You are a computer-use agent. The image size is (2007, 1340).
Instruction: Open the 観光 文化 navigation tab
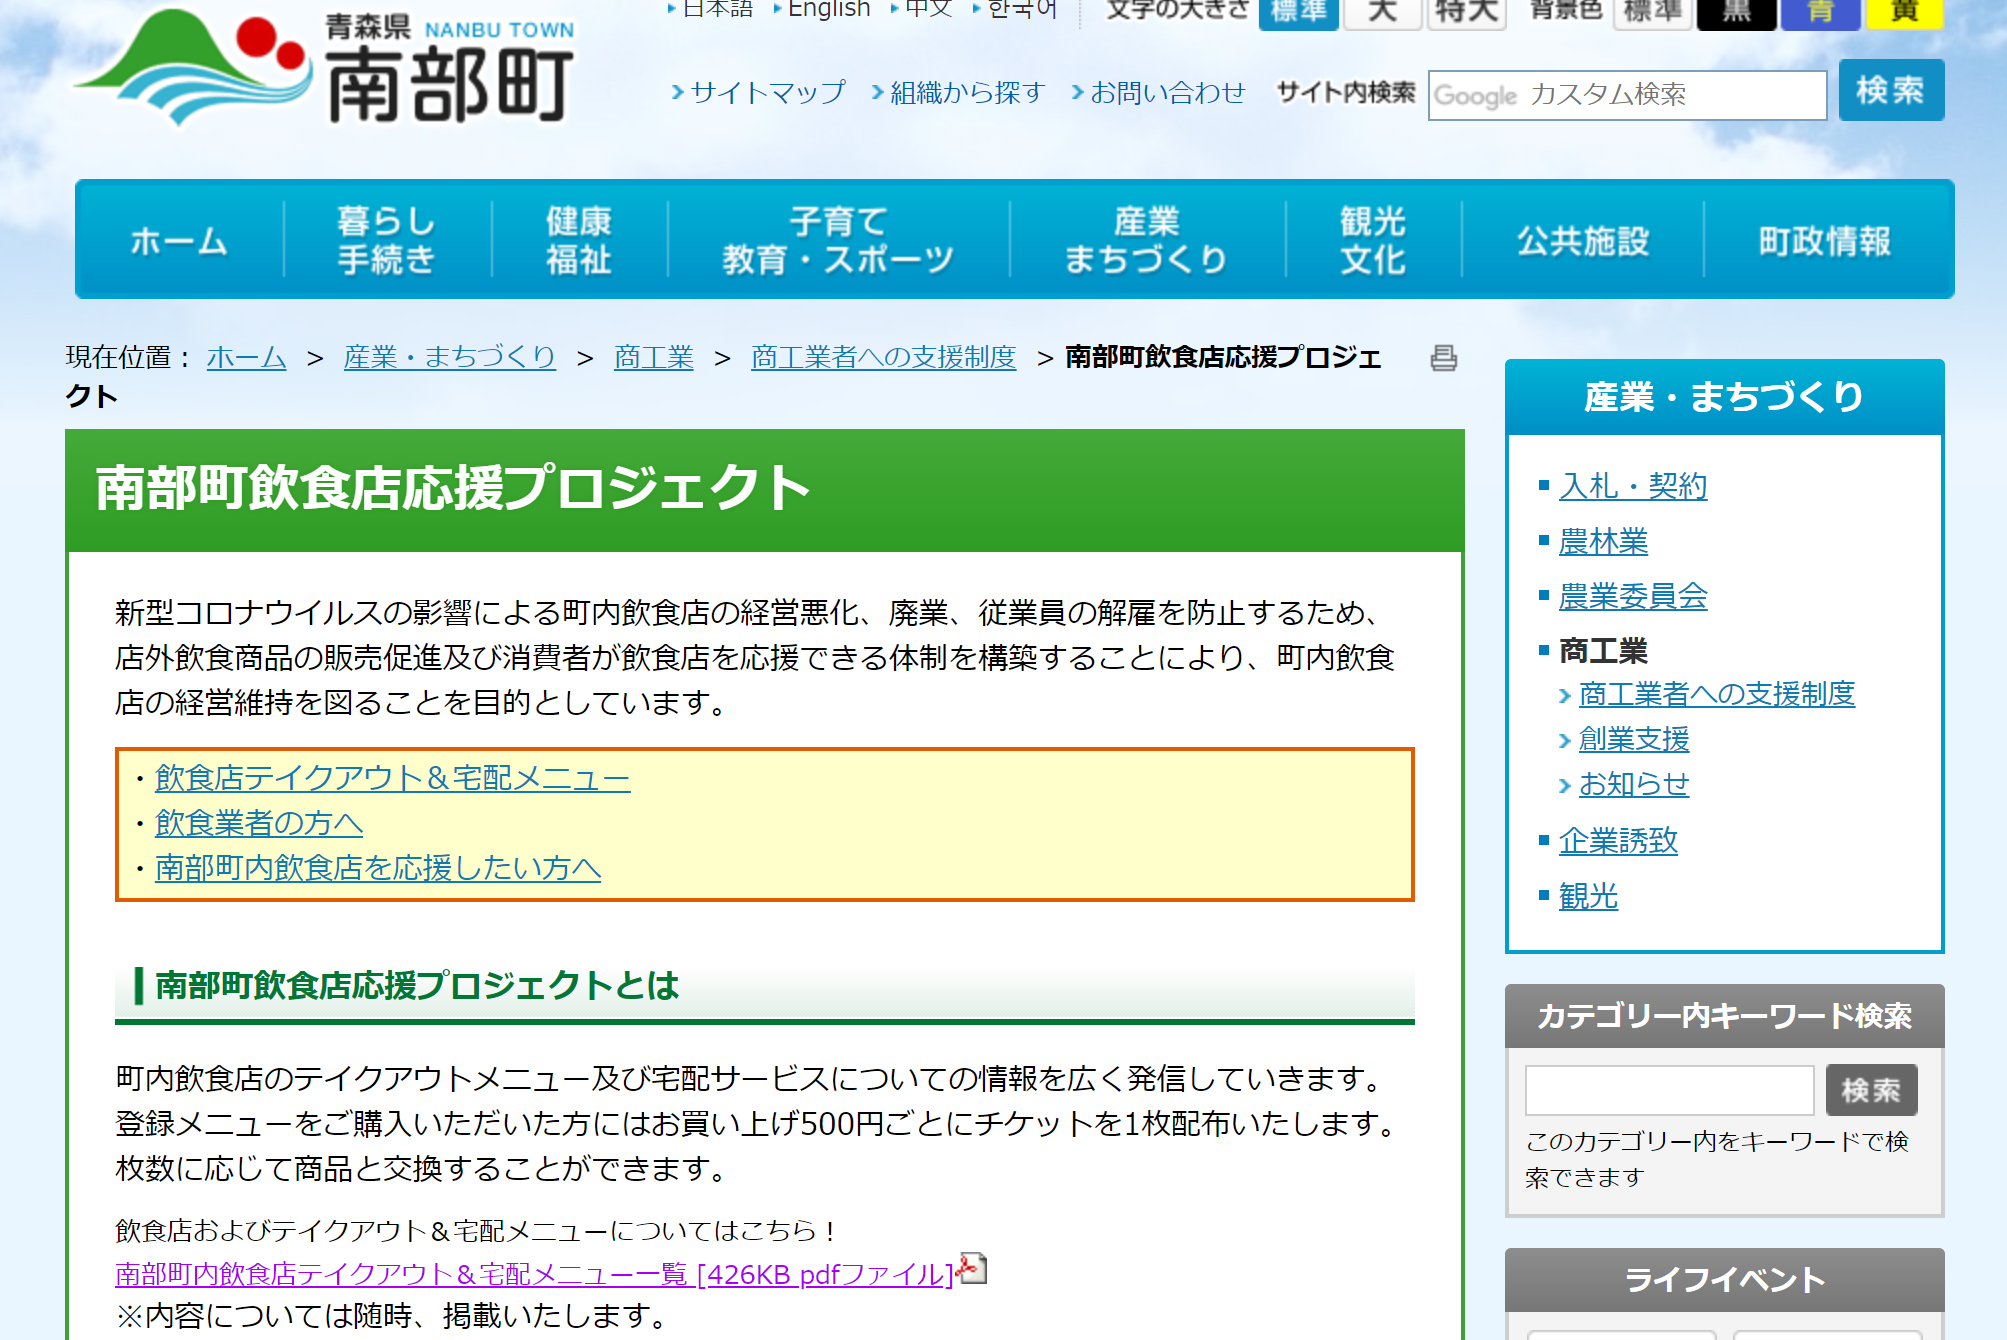[1373, 240]
